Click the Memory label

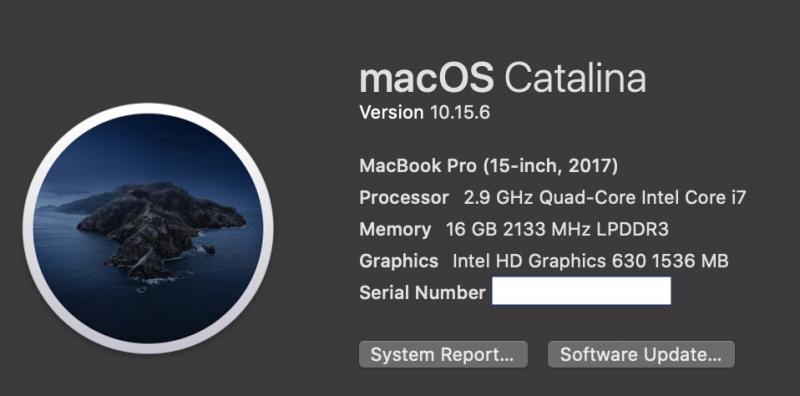click(395, 230)
